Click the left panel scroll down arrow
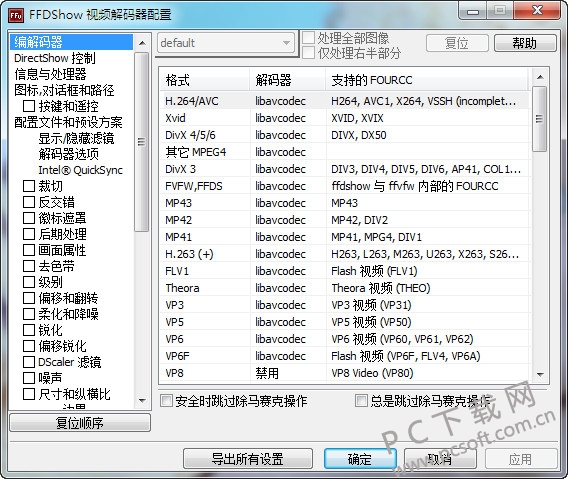The height and width of the screenshot is (479, 568). tap(142, 401)
